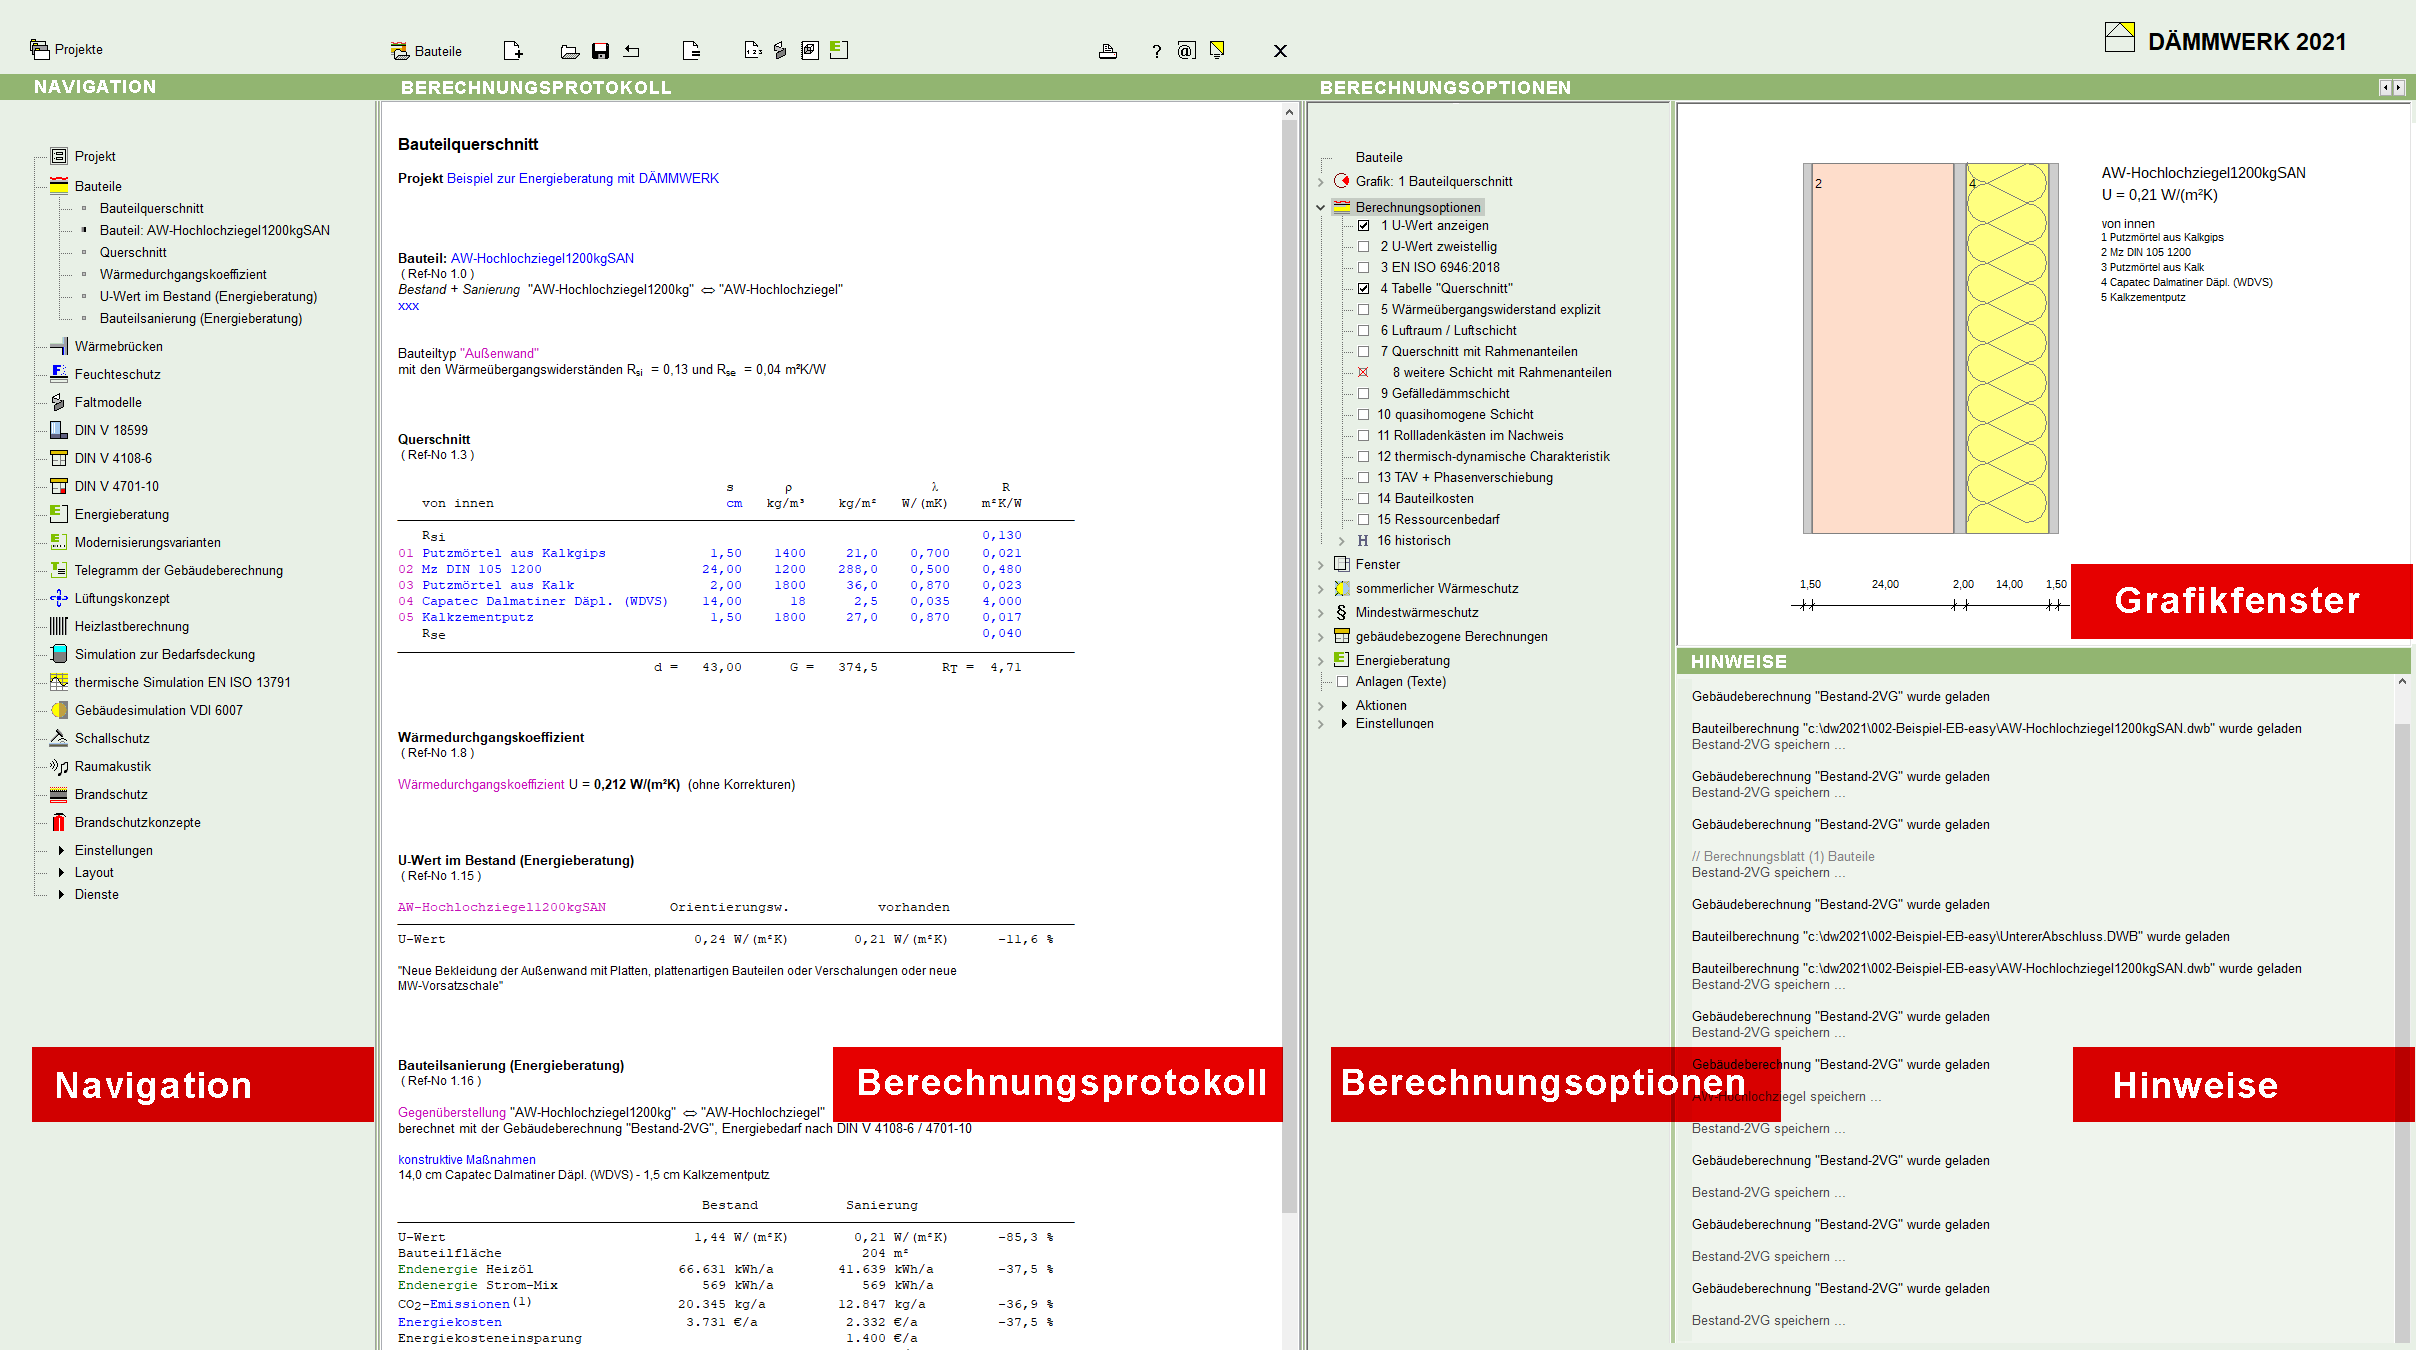This screenshot has height=1350, width=2416.
Task: Enable 7 Querschnitt mit Rahmenanteilen
Action: [1363, 352]
